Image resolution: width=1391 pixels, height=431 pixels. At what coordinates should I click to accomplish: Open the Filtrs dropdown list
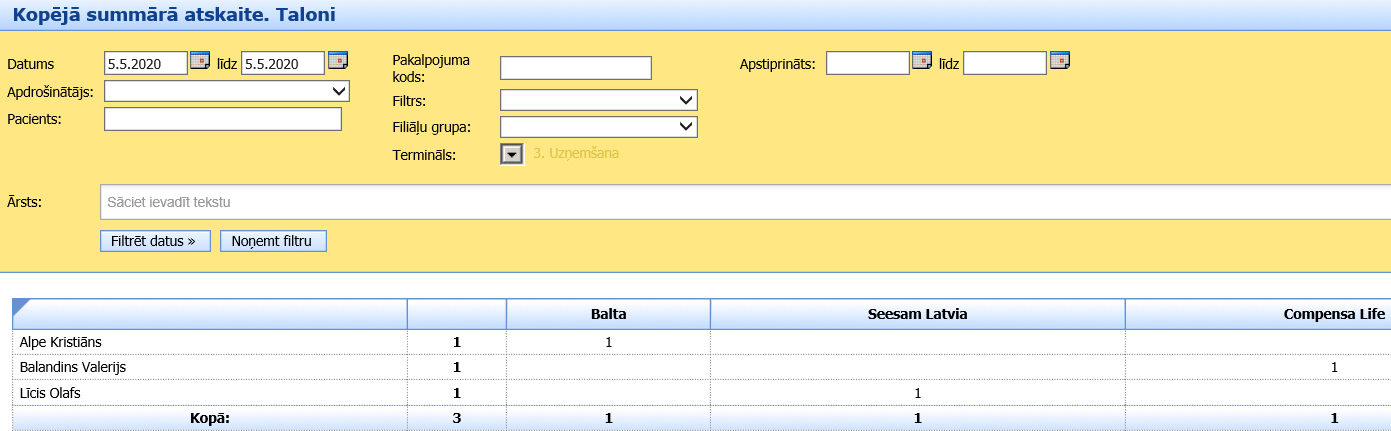coord(598,100)
